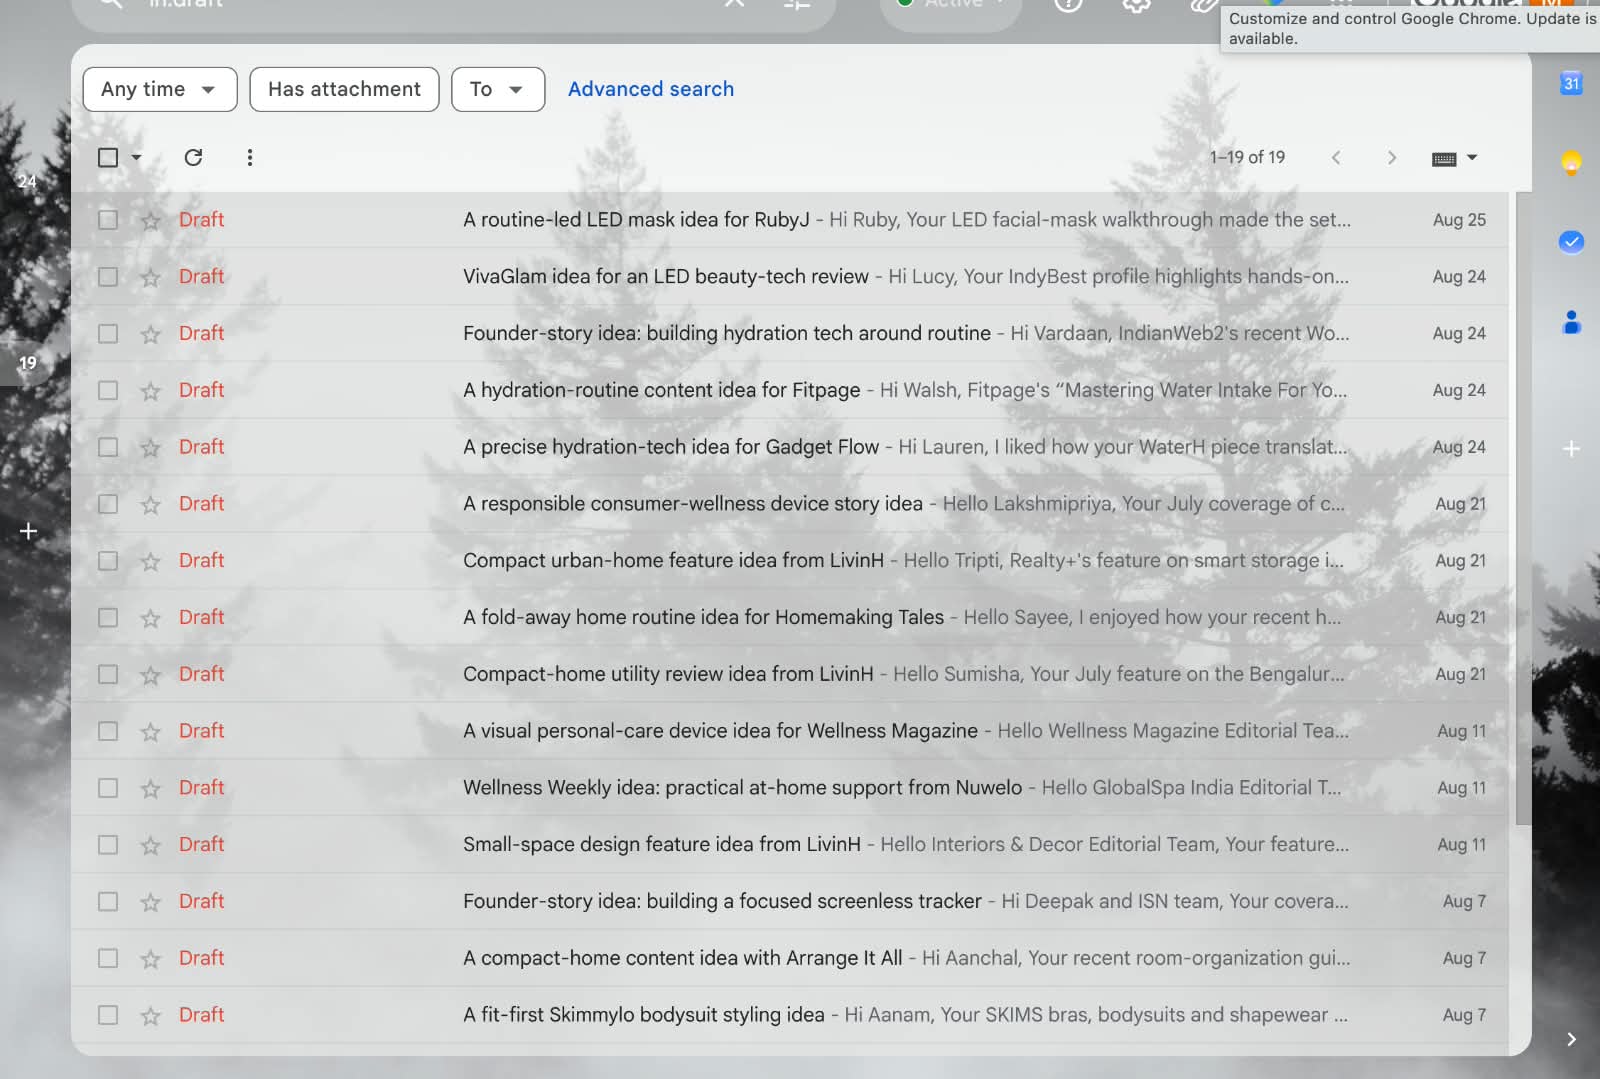Screen dimensions: 1600x1079
Task: Star the Gadget Flow hydration-tech draft
Action: pos(150,447)
